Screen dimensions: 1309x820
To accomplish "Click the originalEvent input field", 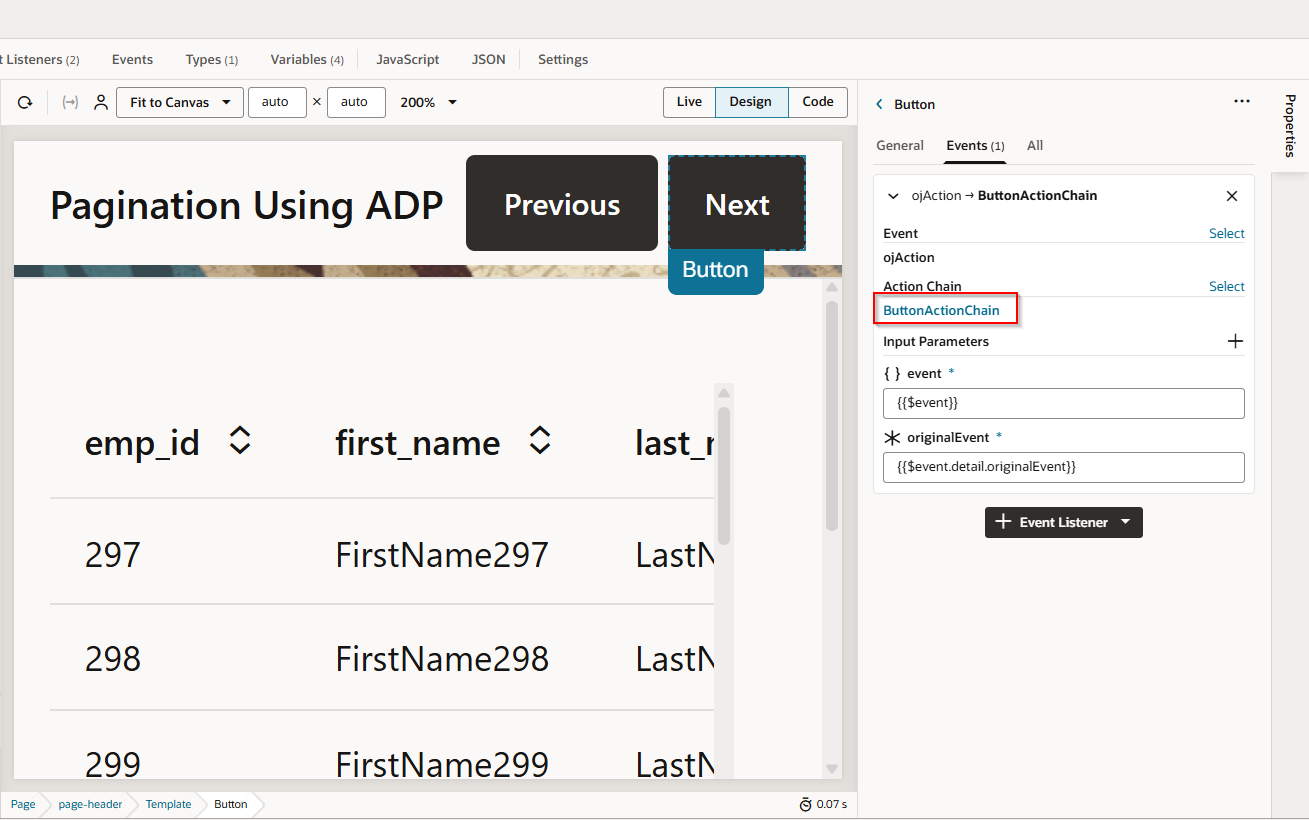I will tap(1063, 467).
